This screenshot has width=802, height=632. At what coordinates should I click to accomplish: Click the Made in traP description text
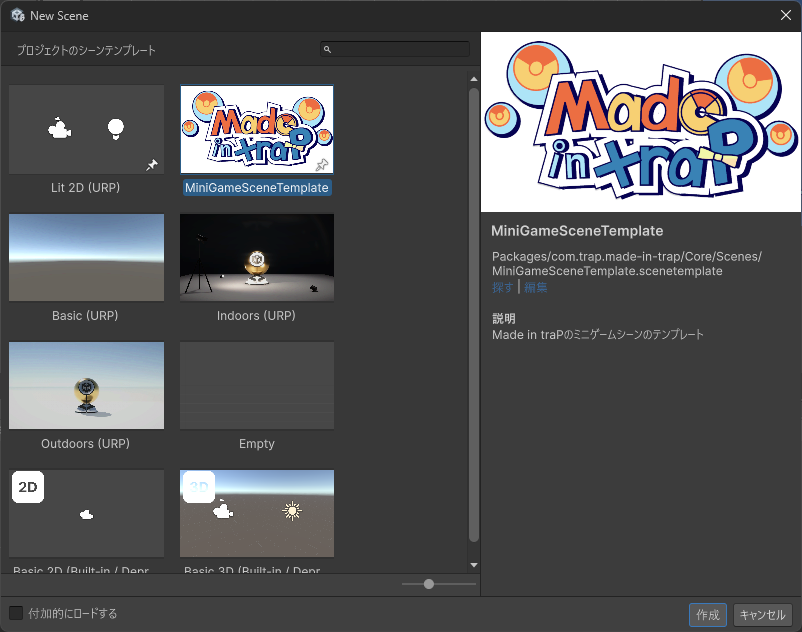598,334
